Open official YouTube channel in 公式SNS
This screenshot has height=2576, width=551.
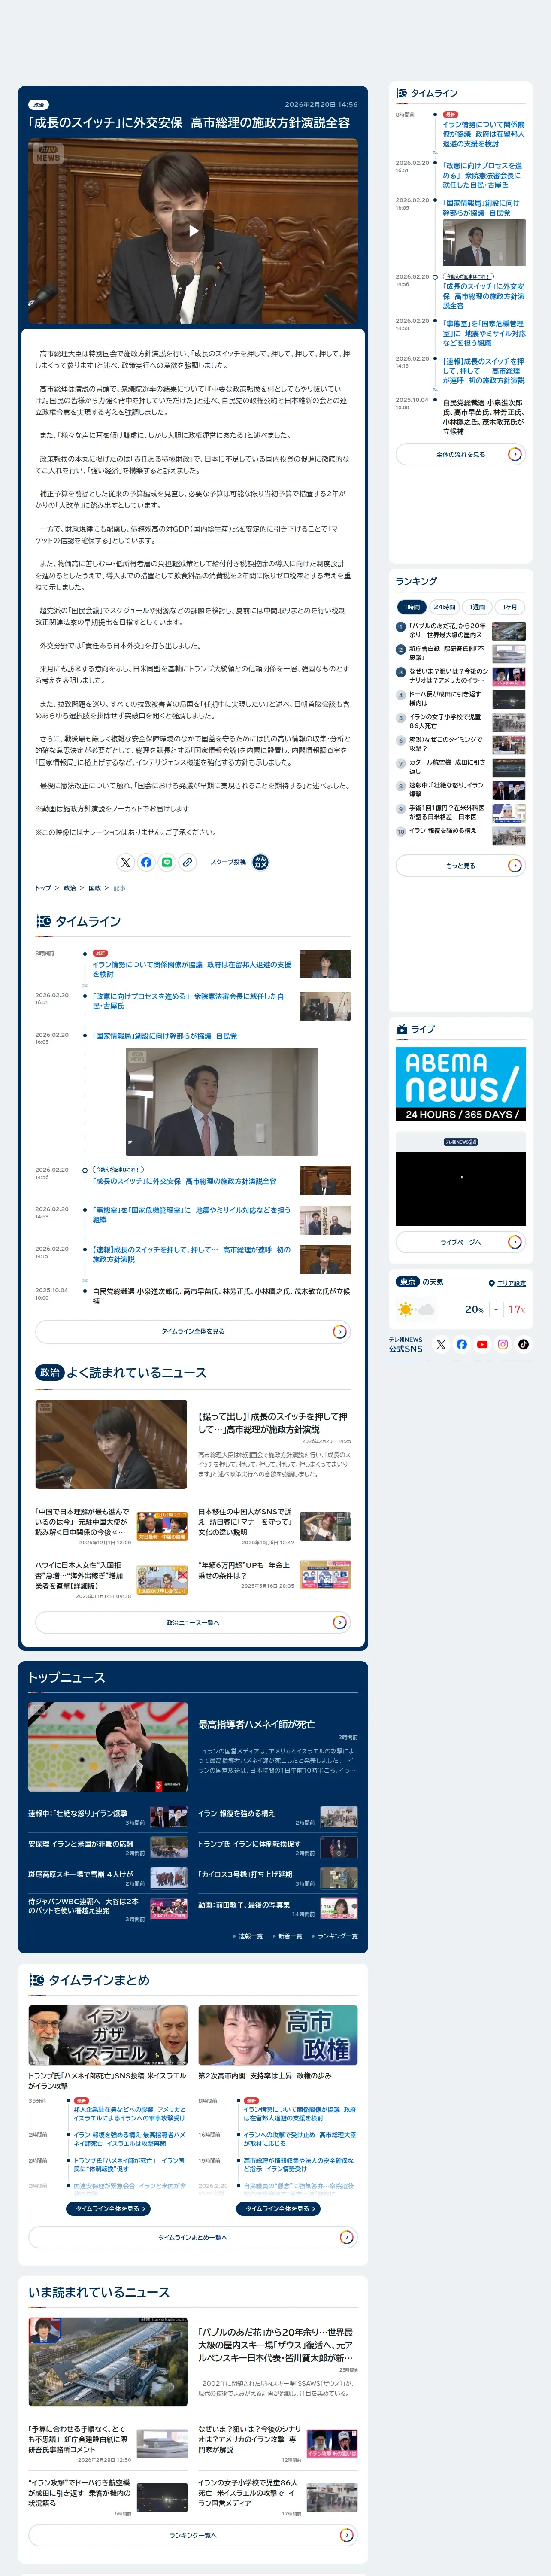point(482,1344)
